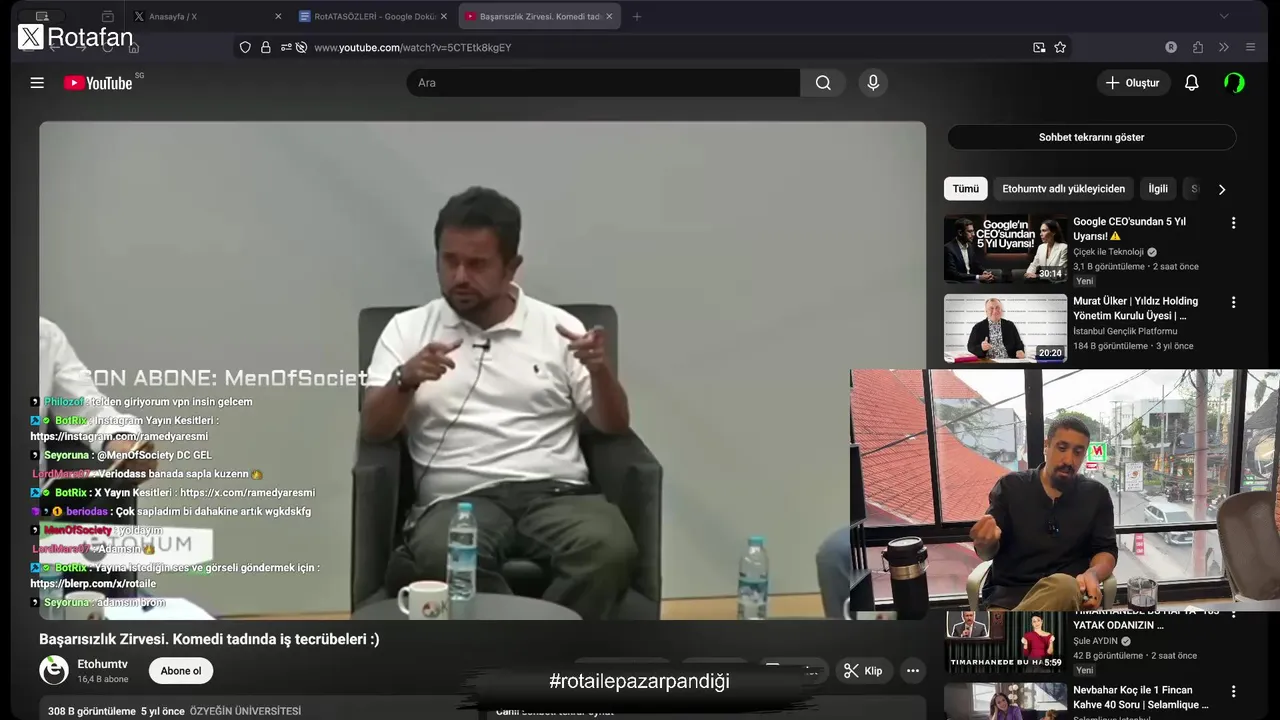Open picture-in-picture from the address bar

click(x=1039, y=47)
